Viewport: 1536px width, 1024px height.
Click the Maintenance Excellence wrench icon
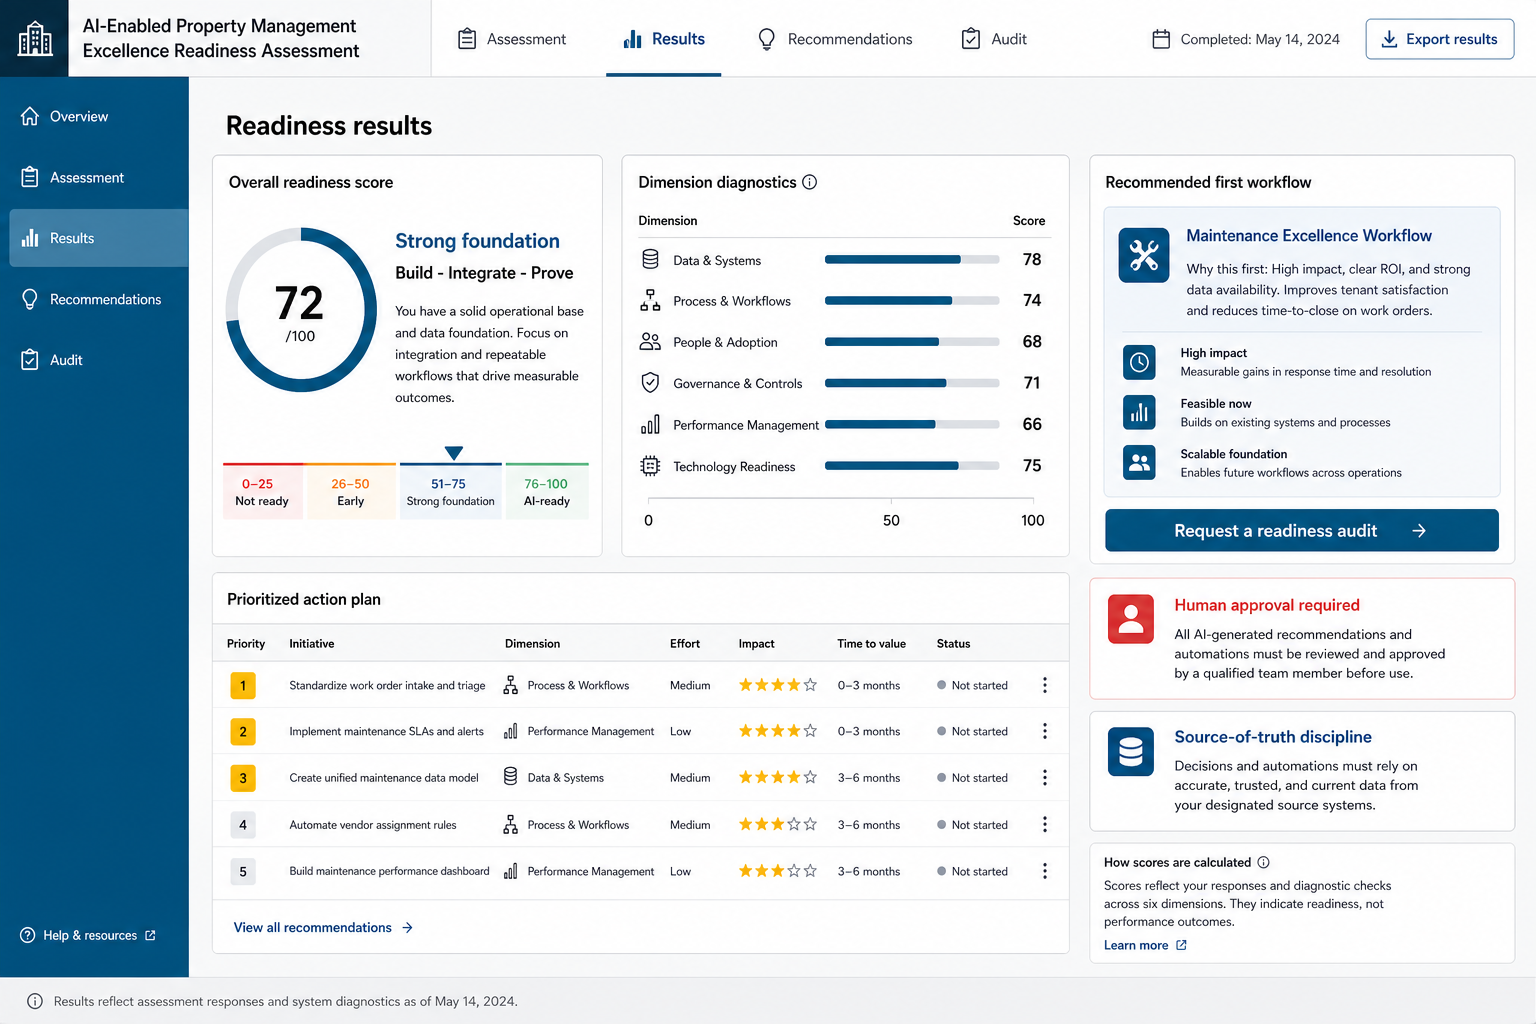pyautogui.click(x=1144, y=256)
